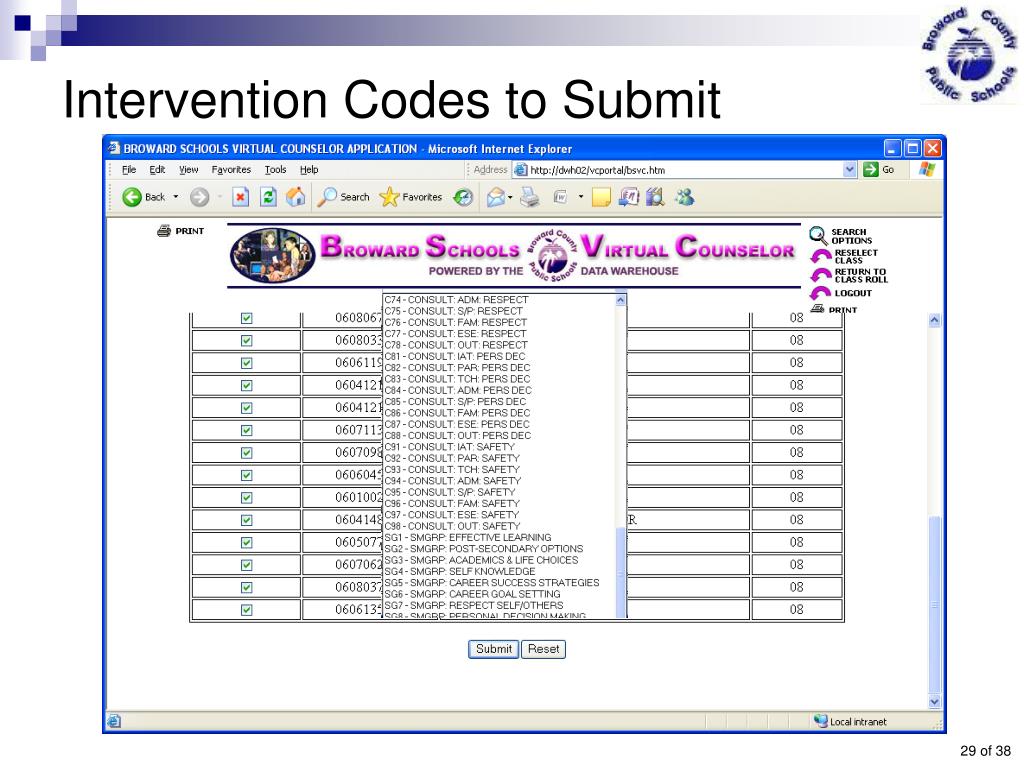1024x768 pixels.
Task: Uncheck the checkbox in row 0608033
Action: pos(246,340)
